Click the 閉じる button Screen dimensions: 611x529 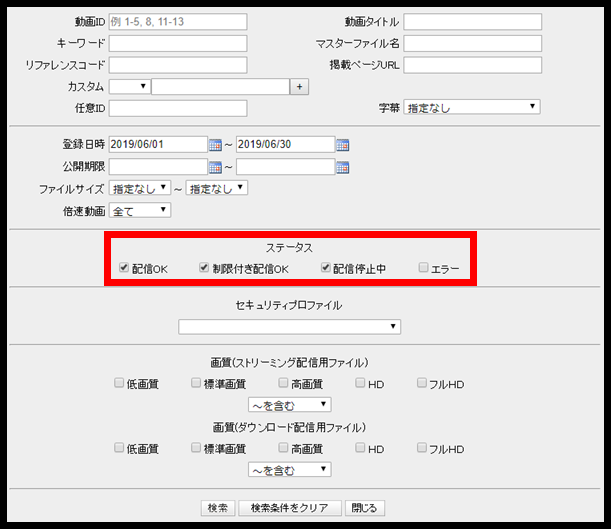click(x=365, y=508)
